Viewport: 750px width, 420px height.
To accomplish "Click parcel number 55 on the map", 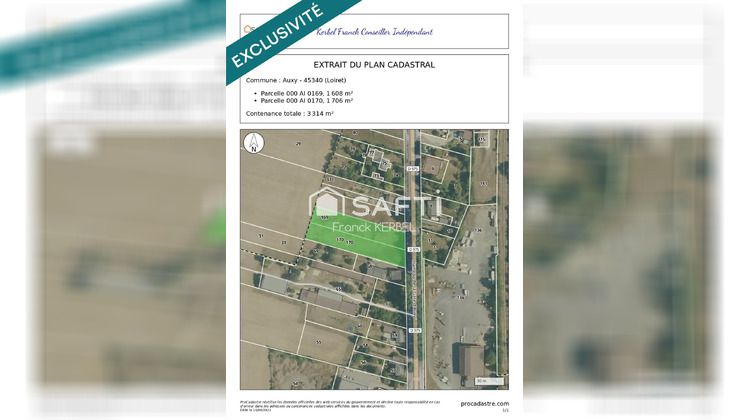I will (319, 342).
